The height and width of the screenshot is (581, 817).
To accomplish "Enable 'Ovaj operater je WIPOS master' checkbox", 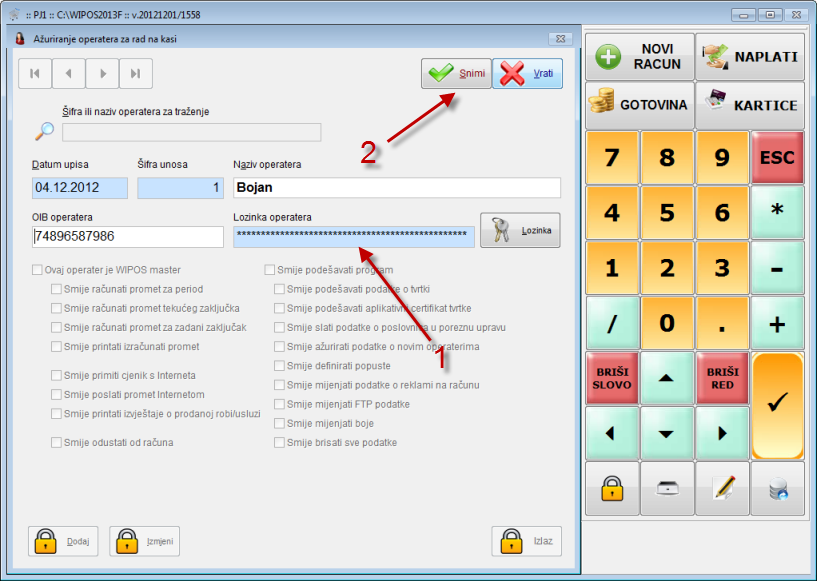I will 39,270.
